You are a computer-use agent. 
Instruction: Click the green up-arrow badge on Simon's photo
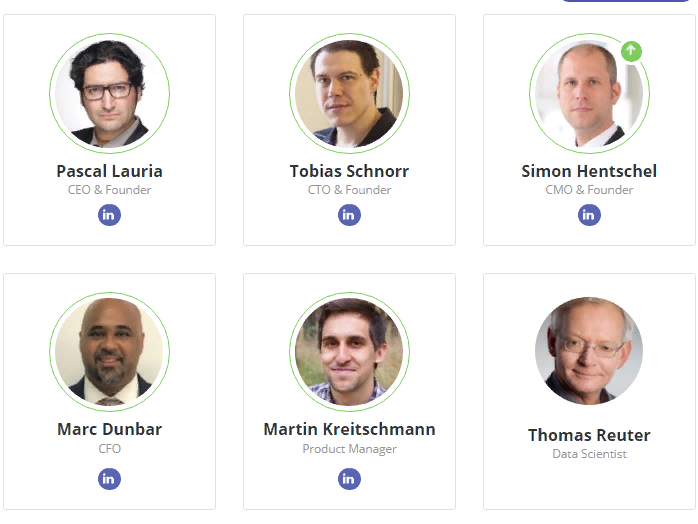tap(631, 51)
